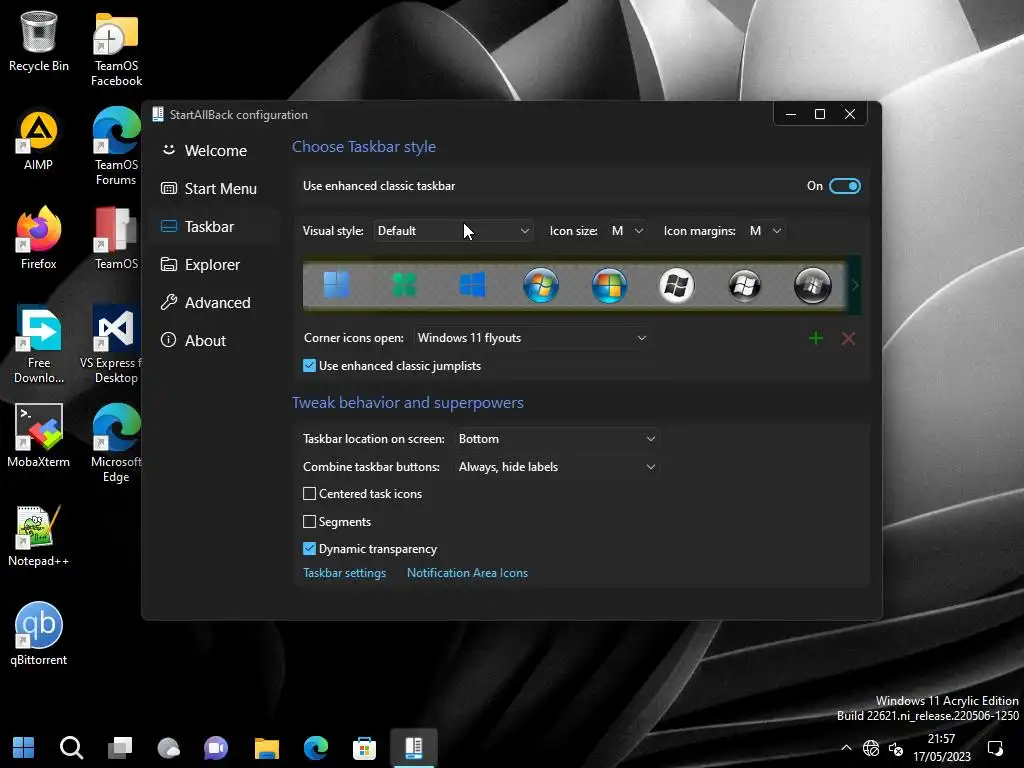Open the Recycle Bin on desktop
Screen dimensions: 1024x768
point(39,40)
